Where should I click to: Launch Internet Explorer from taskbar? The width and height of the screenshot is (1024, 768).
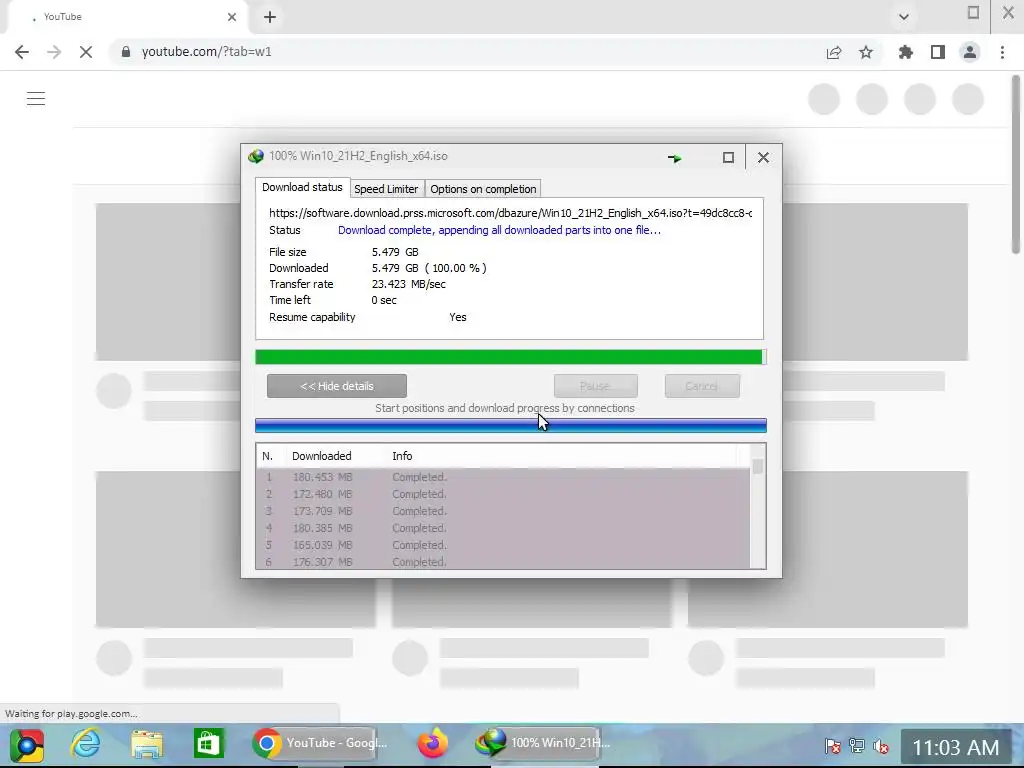[86, 744]
